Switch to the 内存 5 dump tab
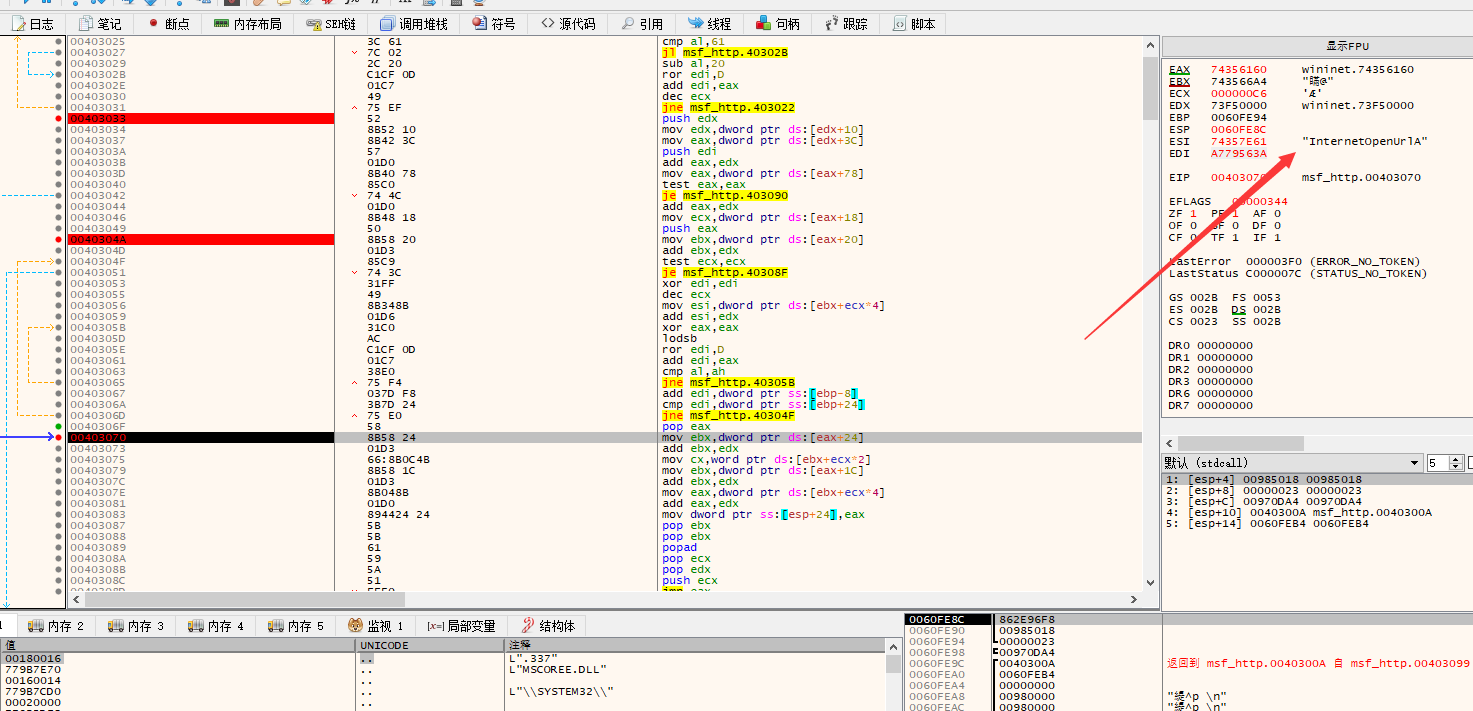The height and width of the screenshot is (711, 1473). point(295,626)
